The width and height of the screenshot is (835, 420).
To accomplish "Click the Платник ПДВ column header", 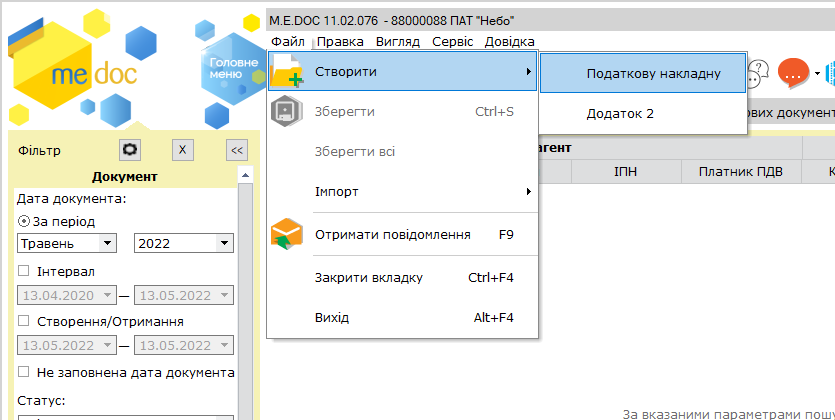I will (x=741, y=171).
